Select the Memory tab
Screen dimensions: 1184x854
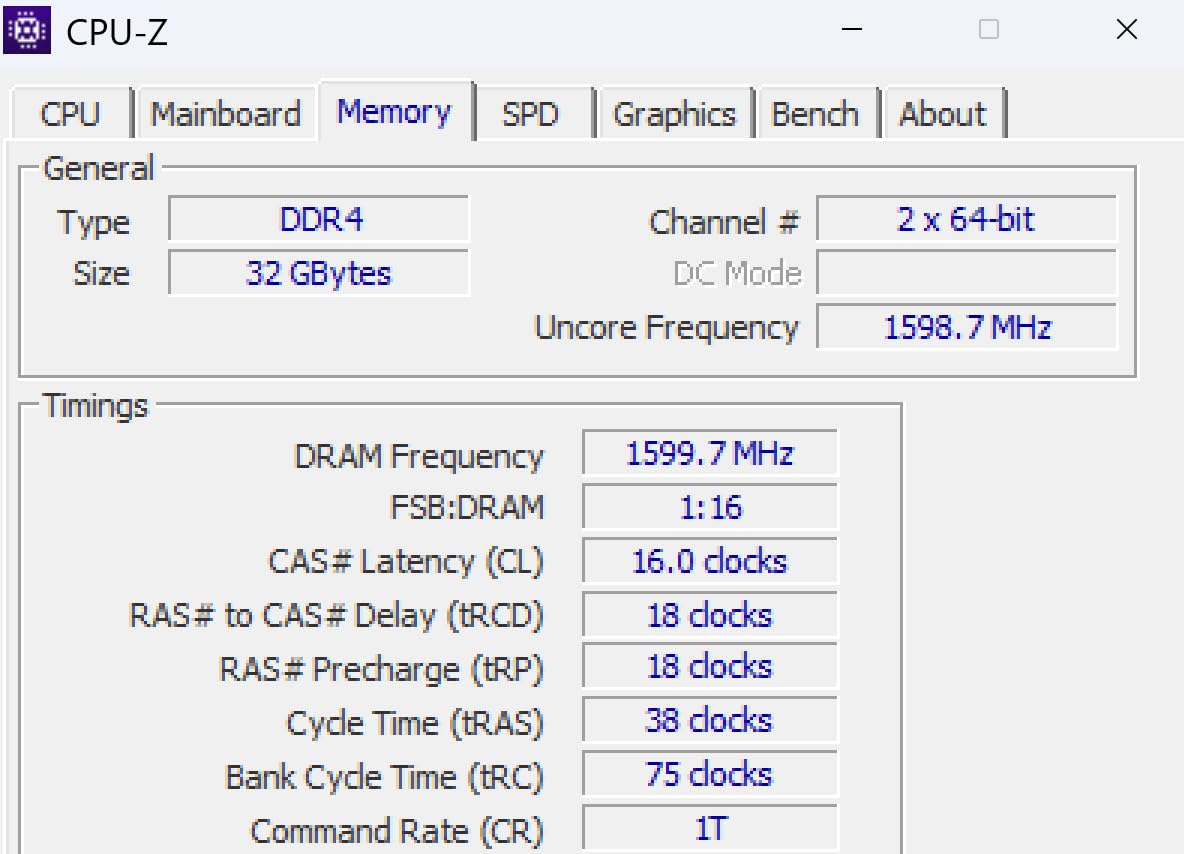click(x=395, y=111)
